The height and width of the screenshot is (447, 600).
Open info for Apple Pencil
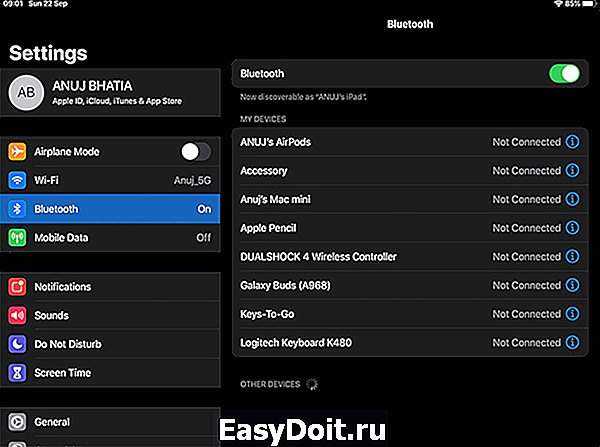(x=572, y=228)
